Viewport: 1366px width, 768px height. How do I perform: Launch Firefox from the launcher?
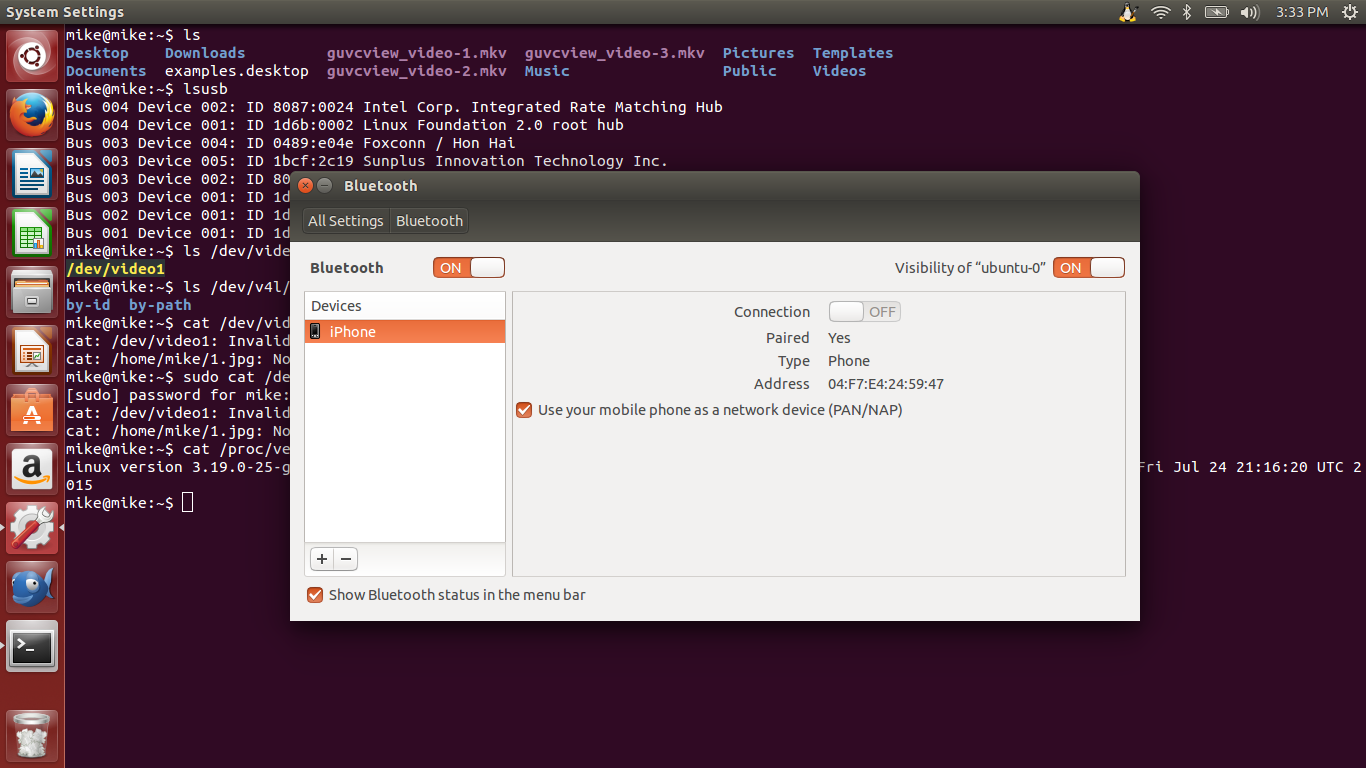click(x=33, y=115)
